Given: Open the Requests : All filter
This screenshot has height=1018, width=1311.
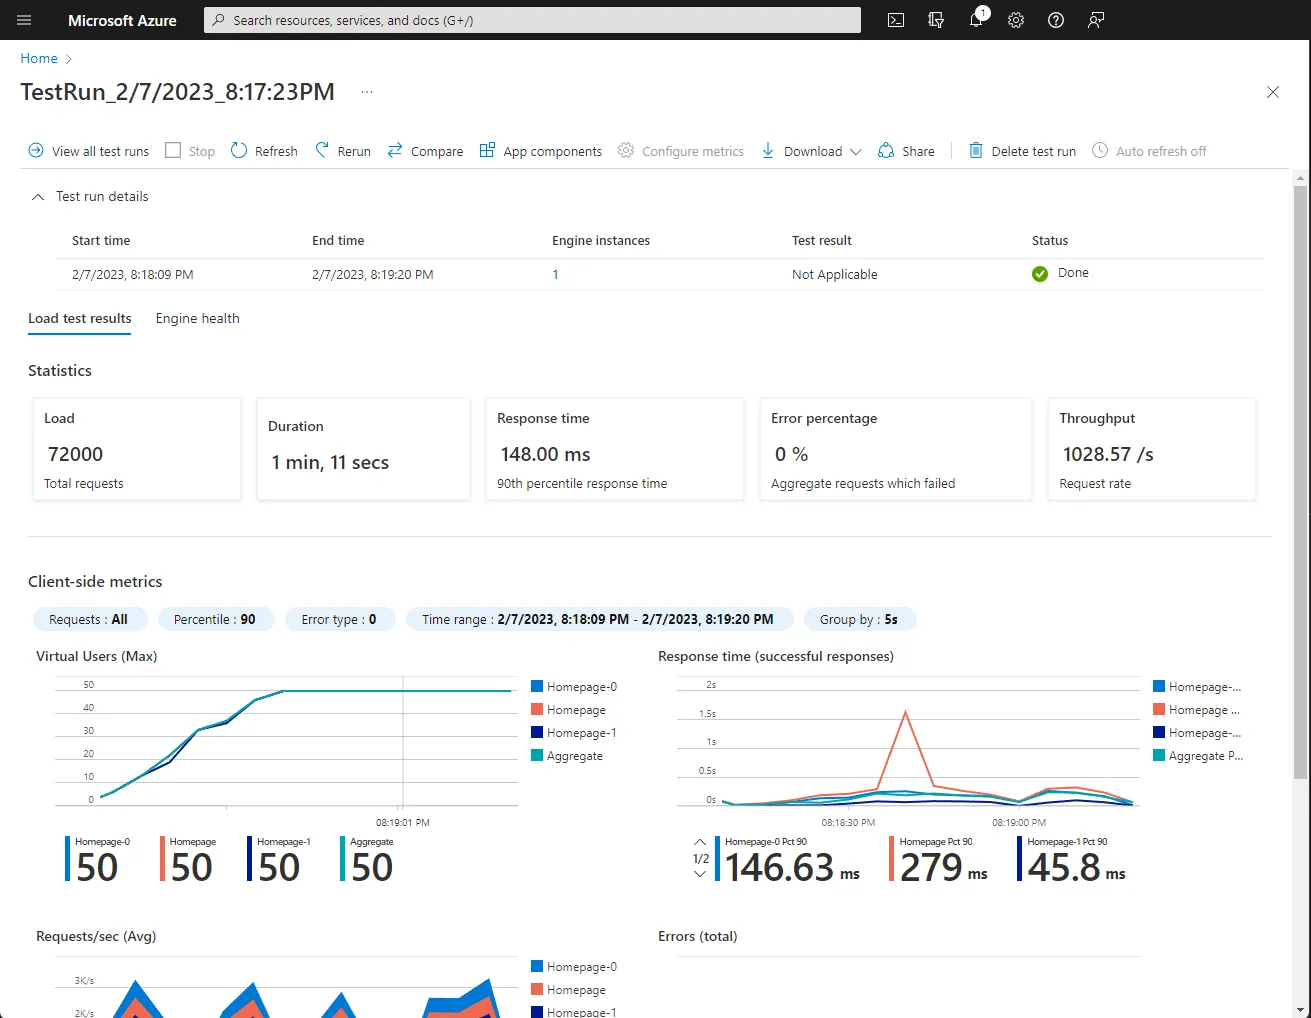Looking at the screenshot, I should click(x=90, y=620).
